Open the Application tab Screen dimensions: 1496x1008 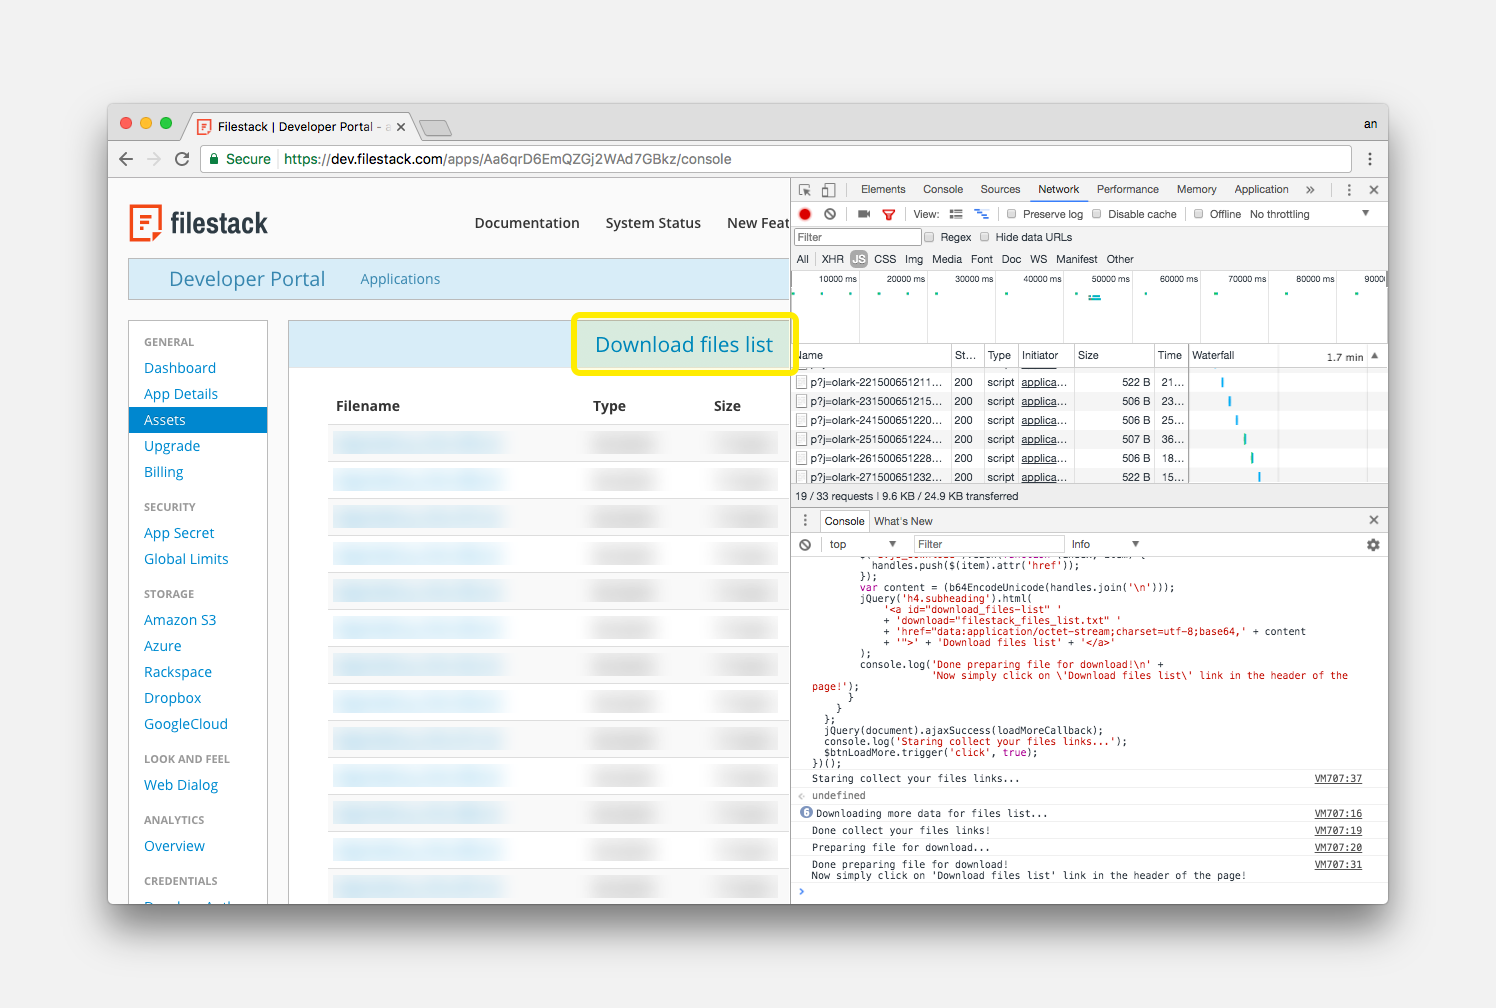point(1261,189)
